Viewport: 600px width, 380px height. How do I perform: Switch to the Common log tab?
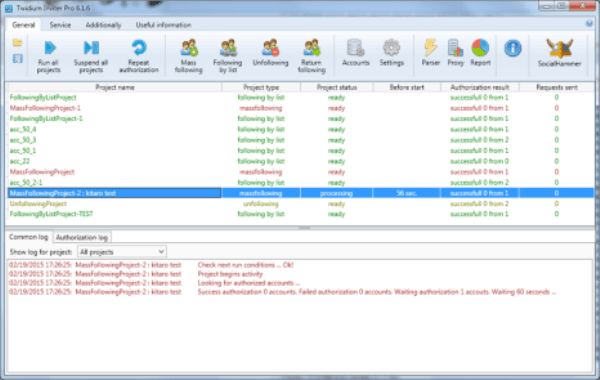click(x=29, y=237)
